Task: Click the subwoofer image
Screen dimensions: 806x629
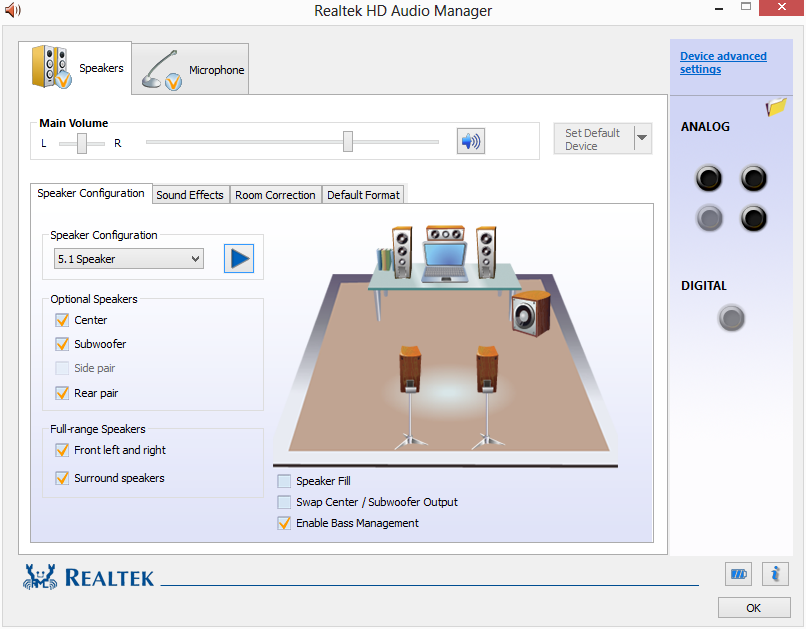Action: tap(531, 313)
